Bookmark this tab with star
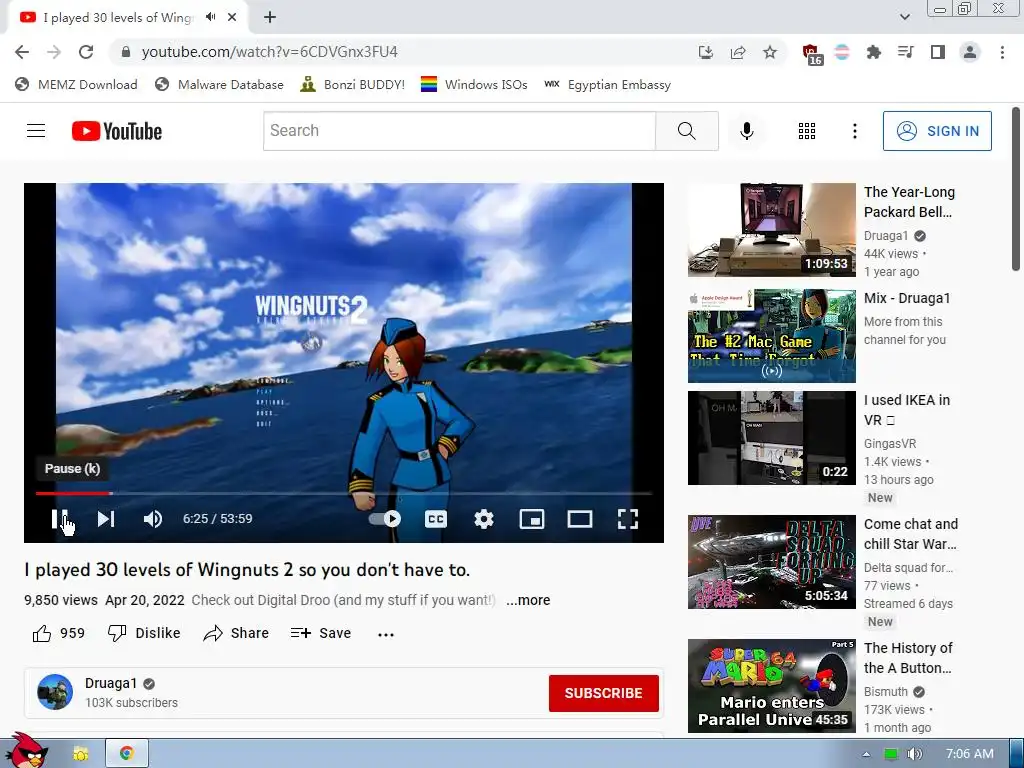The width and height of the screenshot is (1024, 768). click(x=770, y=52)
